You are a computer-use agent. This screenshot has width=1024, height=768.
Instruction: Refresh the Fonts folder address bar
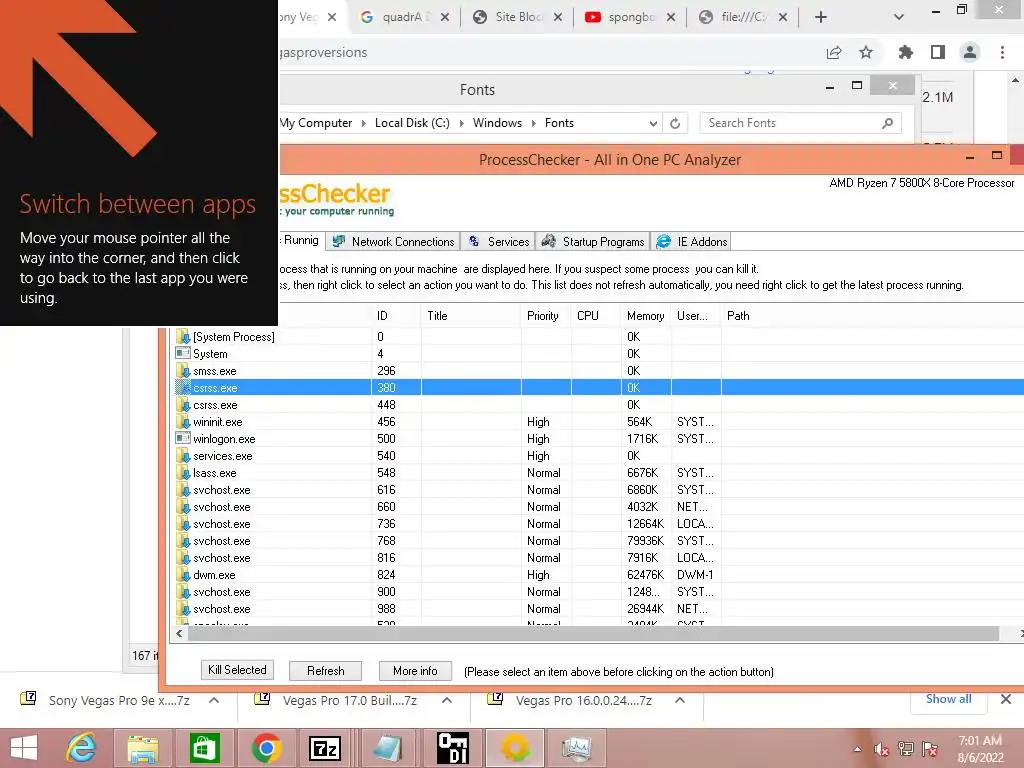coord(675,123)
